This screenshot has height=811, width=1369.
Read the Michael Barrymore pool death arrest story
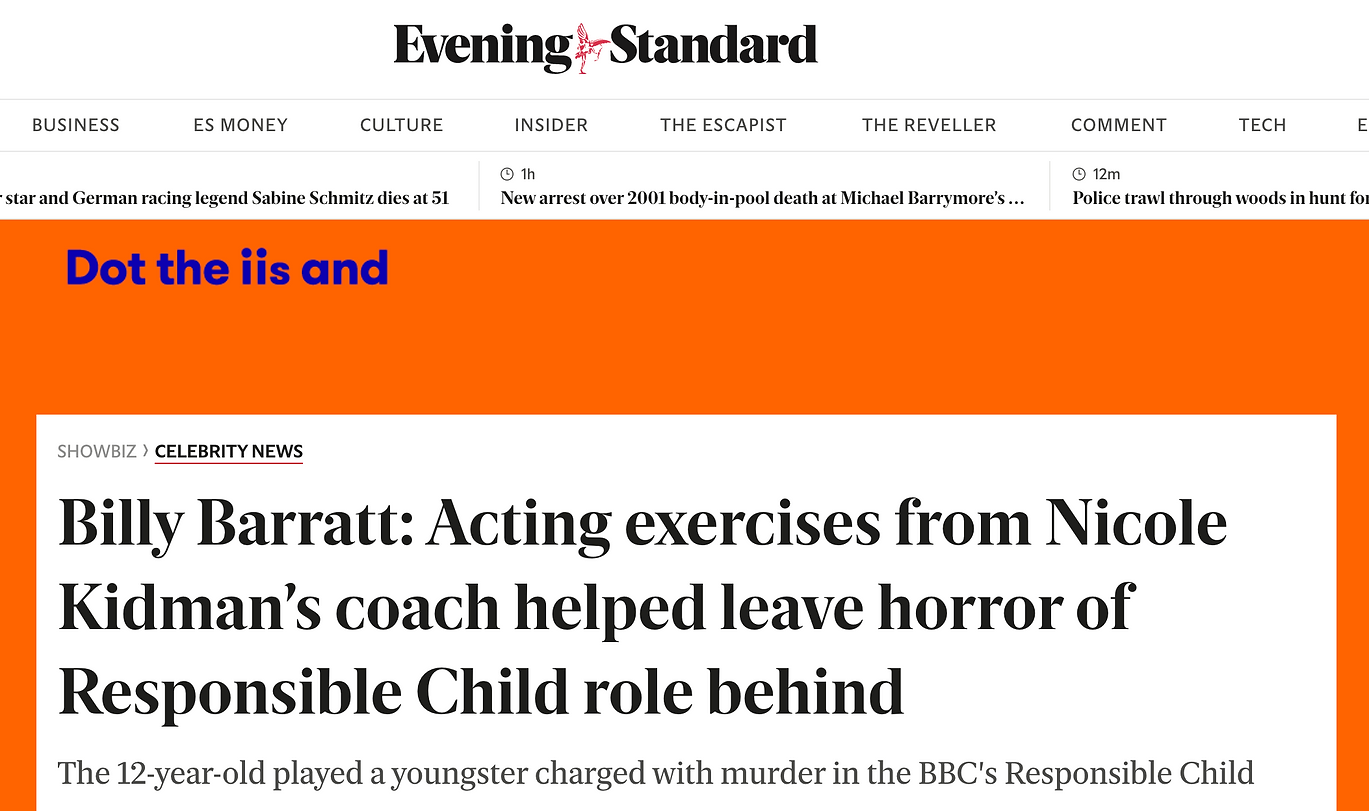762,198
